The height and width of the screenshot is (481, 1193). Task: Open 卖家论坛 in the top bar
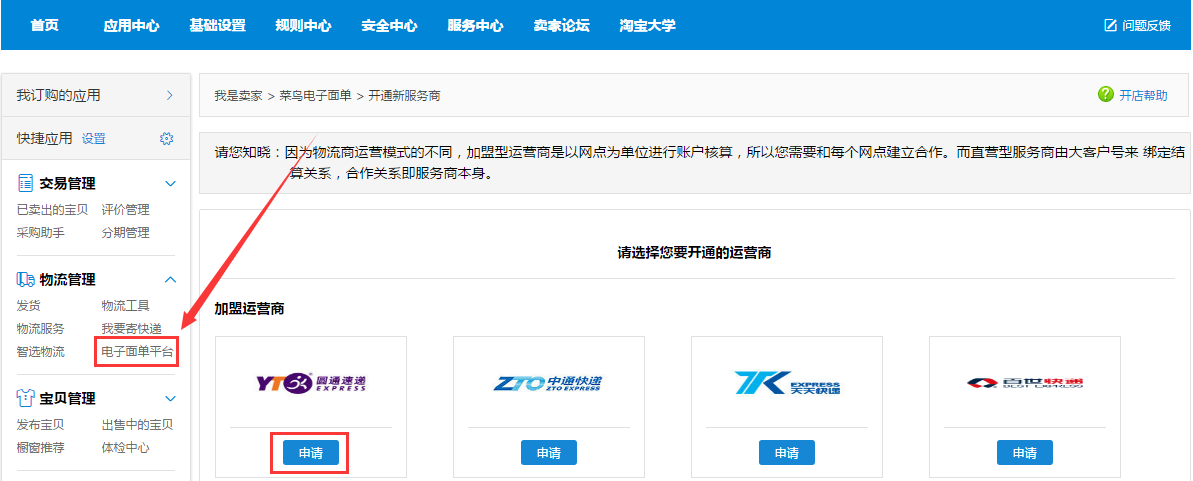(562, 25)
